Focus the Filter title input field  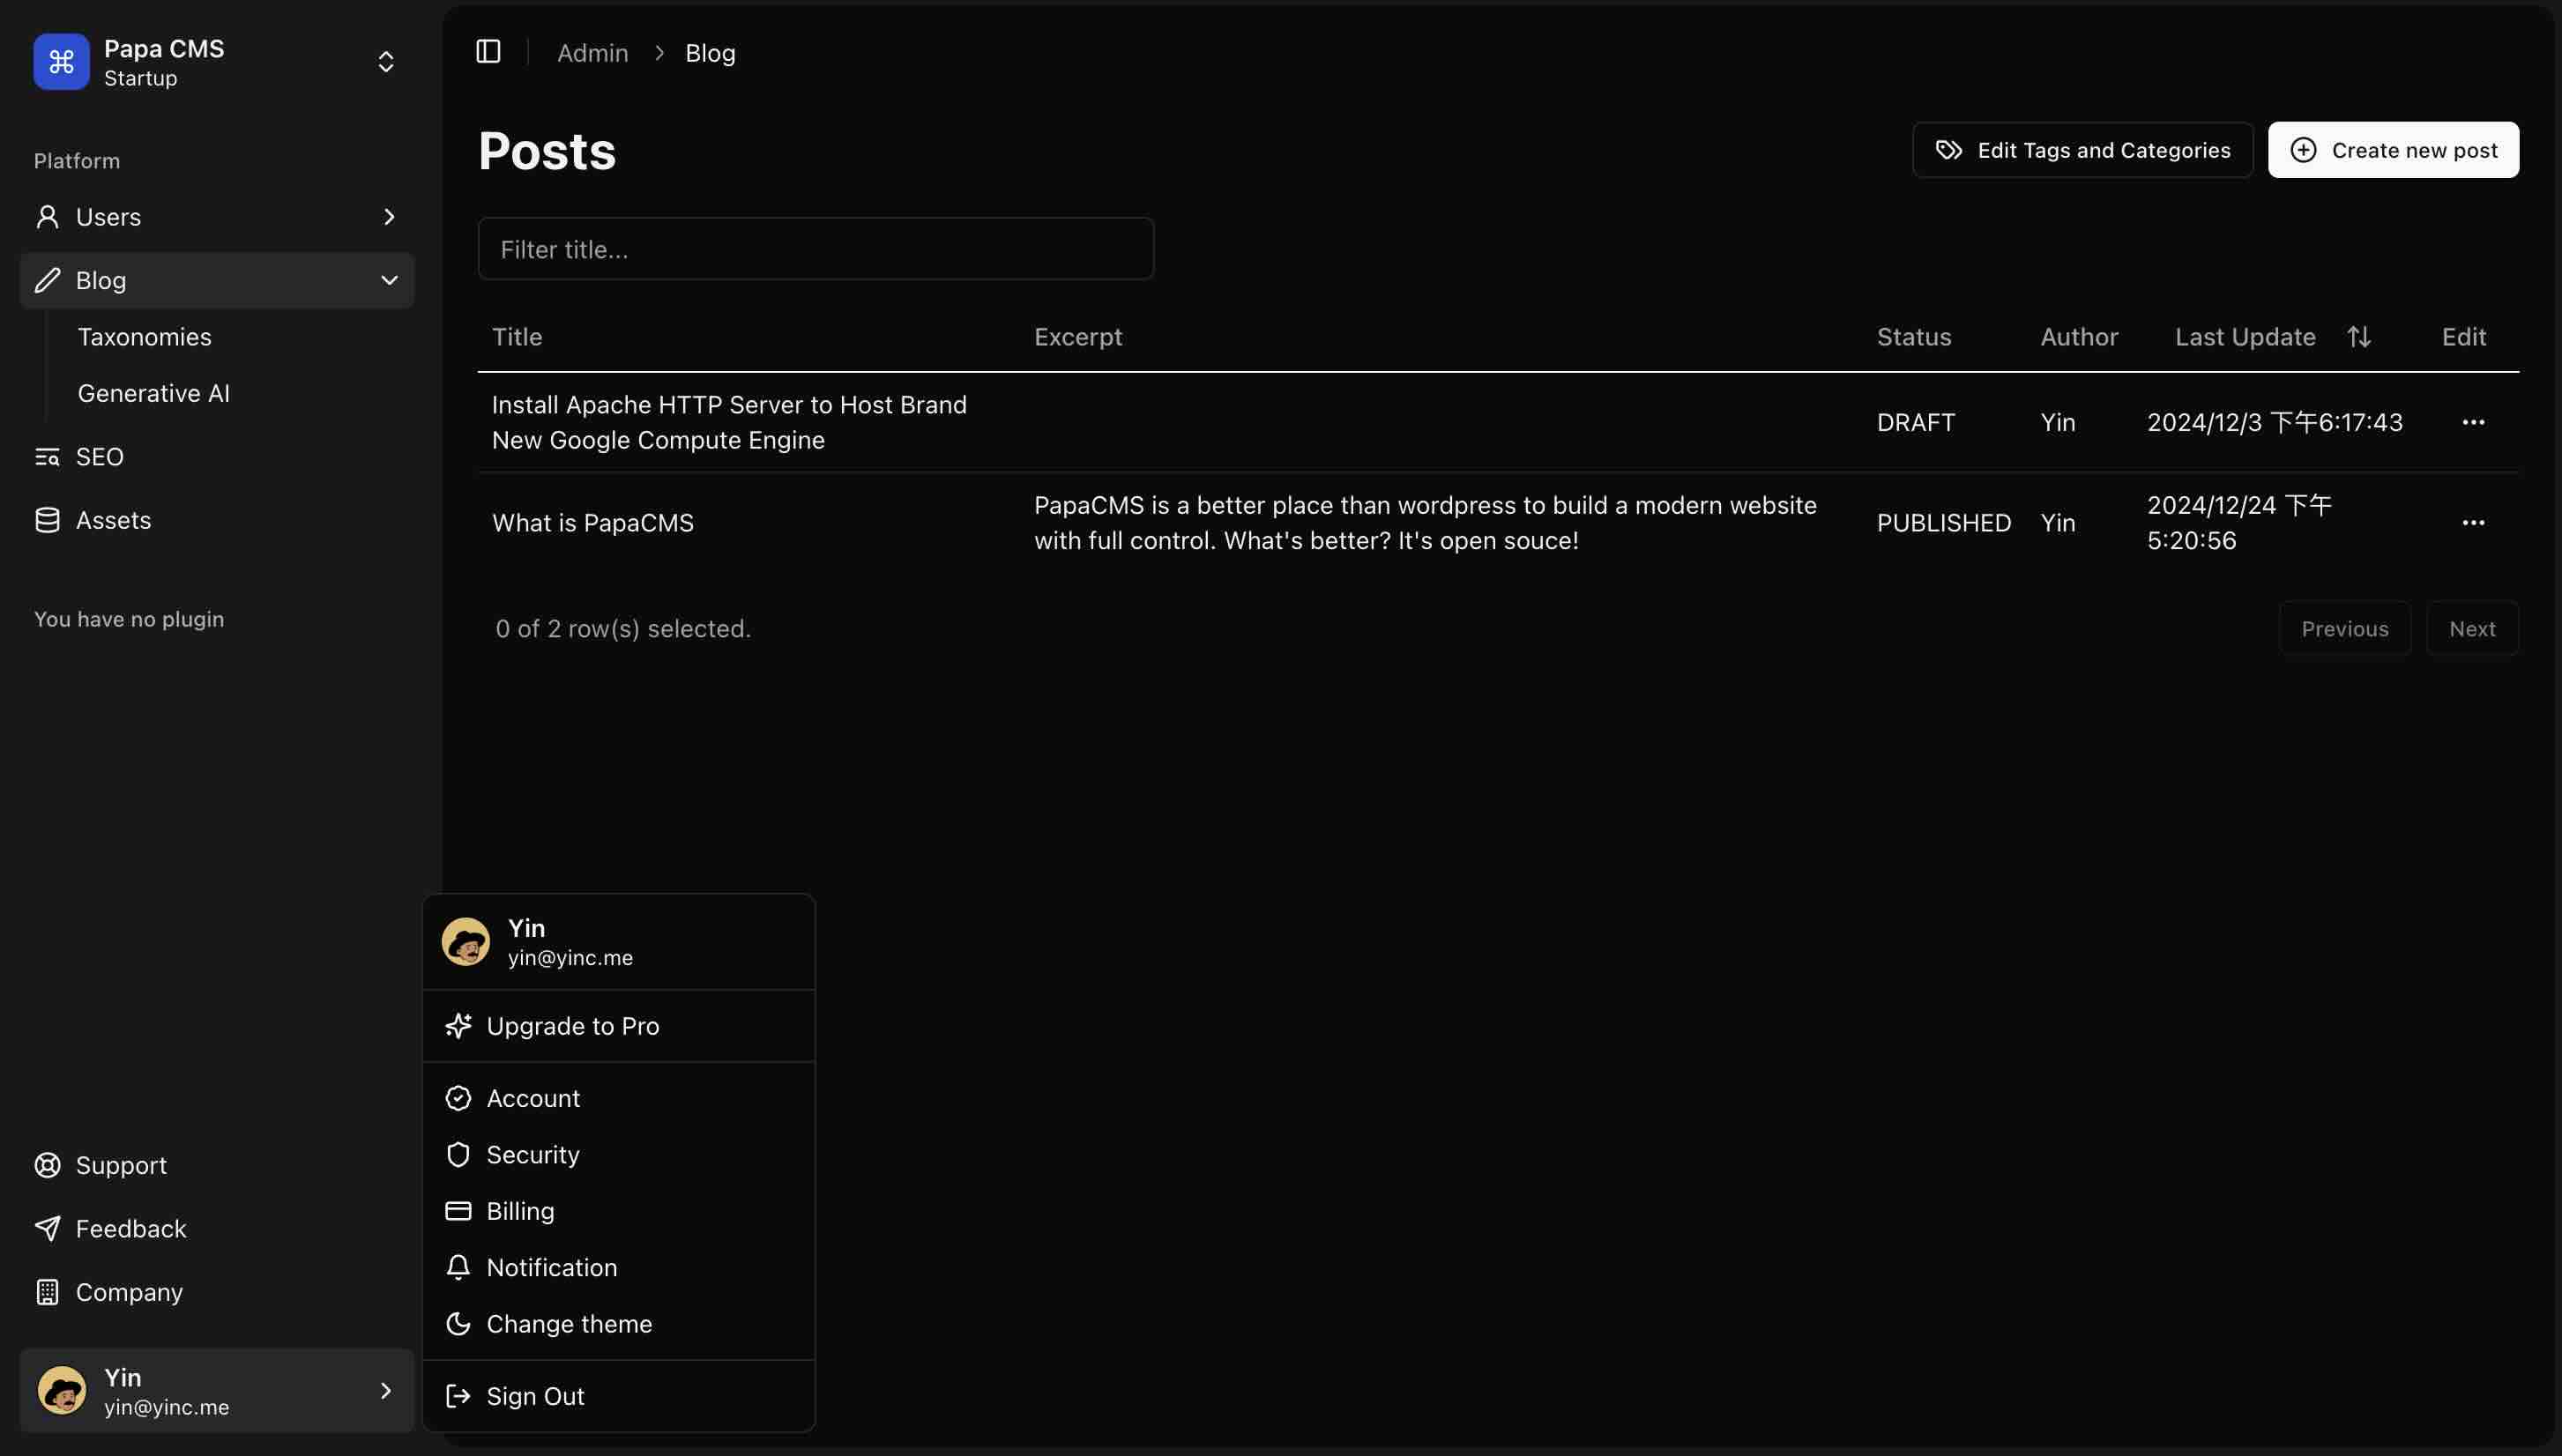click(x=815, y=249)
